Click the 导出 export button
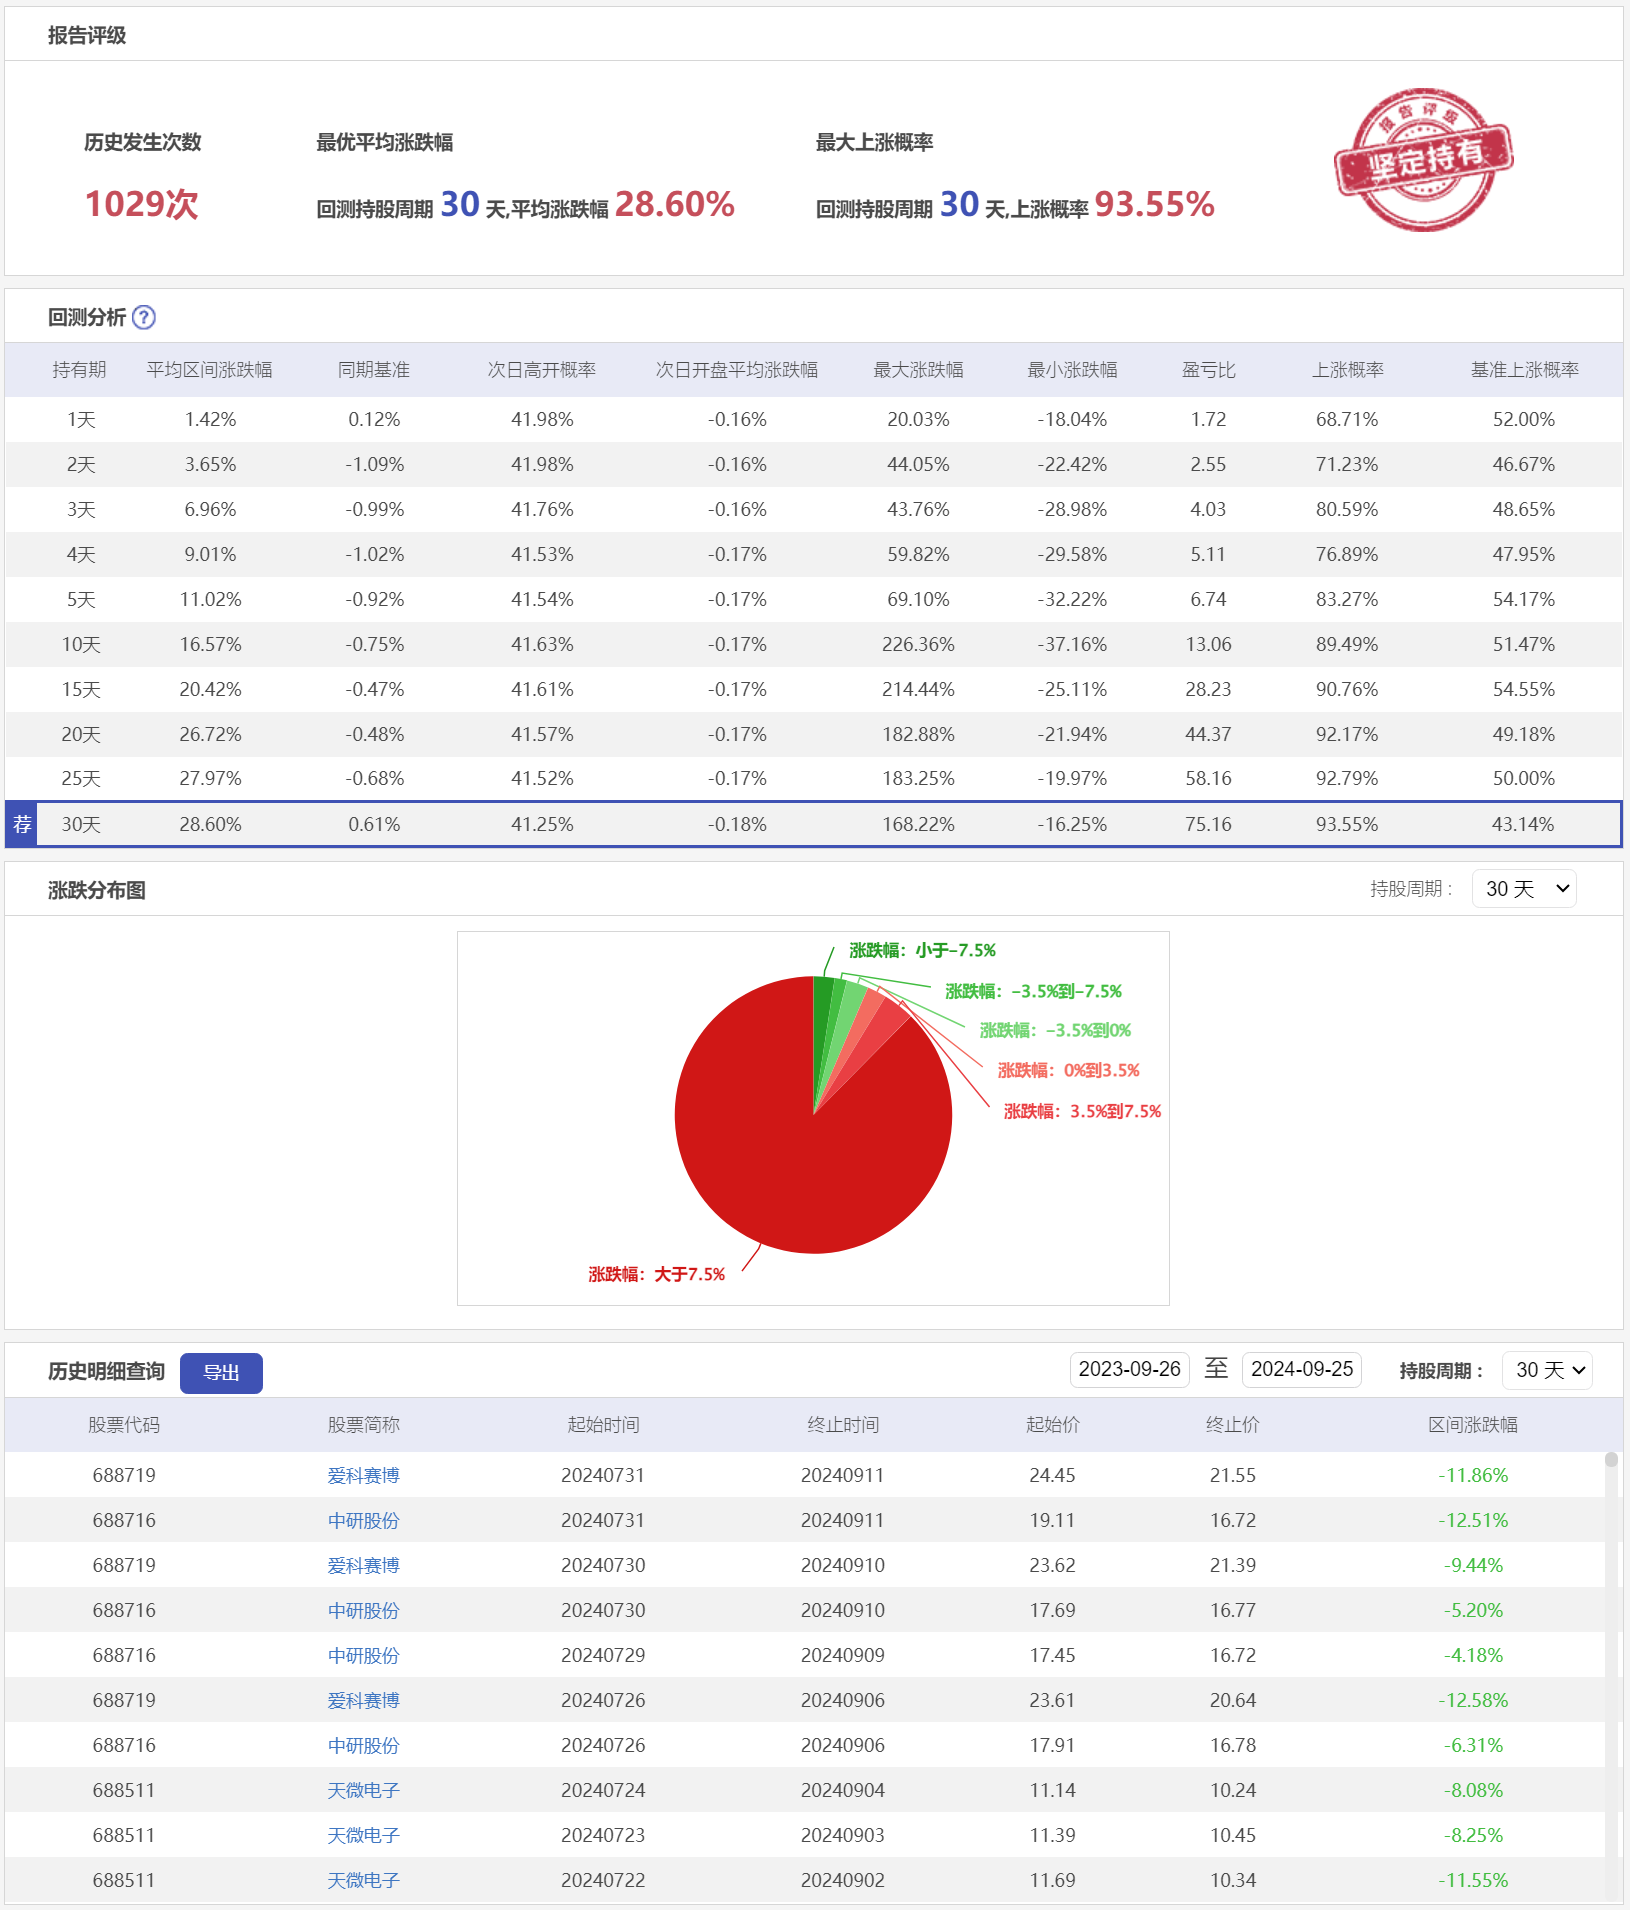Viewport: 1630px width, 1910px height. [x=221, y=1372]
